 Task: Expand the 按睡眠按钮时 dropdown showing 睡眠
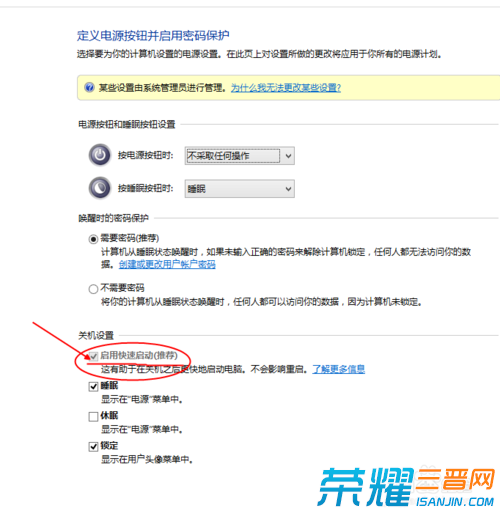pyautogui.click(x=240, y=189)
